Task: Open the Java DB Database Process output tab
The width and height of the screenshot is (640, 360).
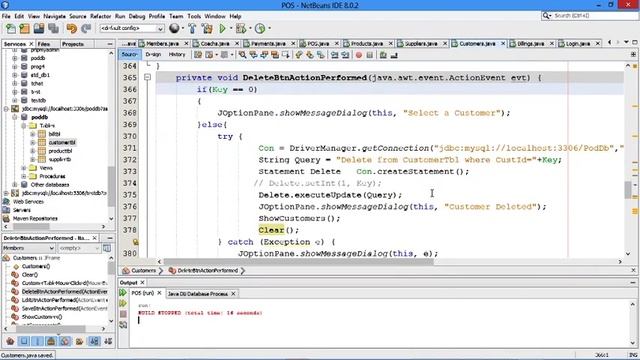Action: pyautogui.click(x=198, y=293)
